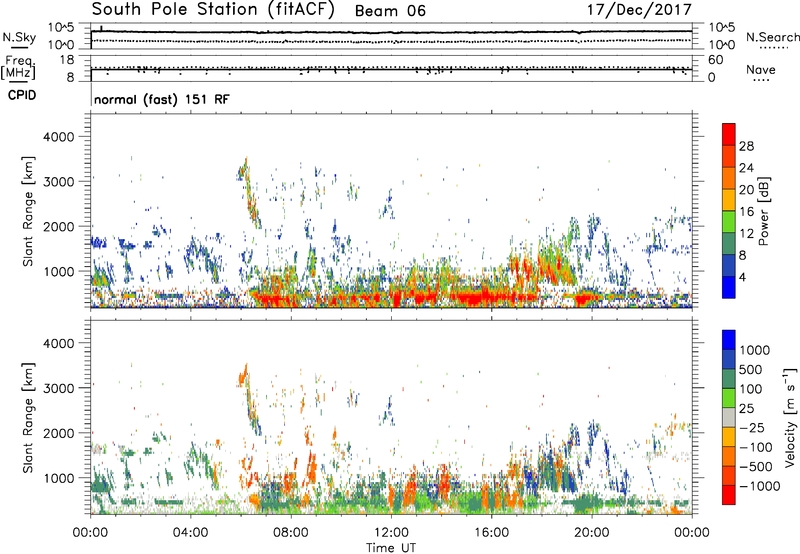Click the 'Beam 06' label

(390, 11)
